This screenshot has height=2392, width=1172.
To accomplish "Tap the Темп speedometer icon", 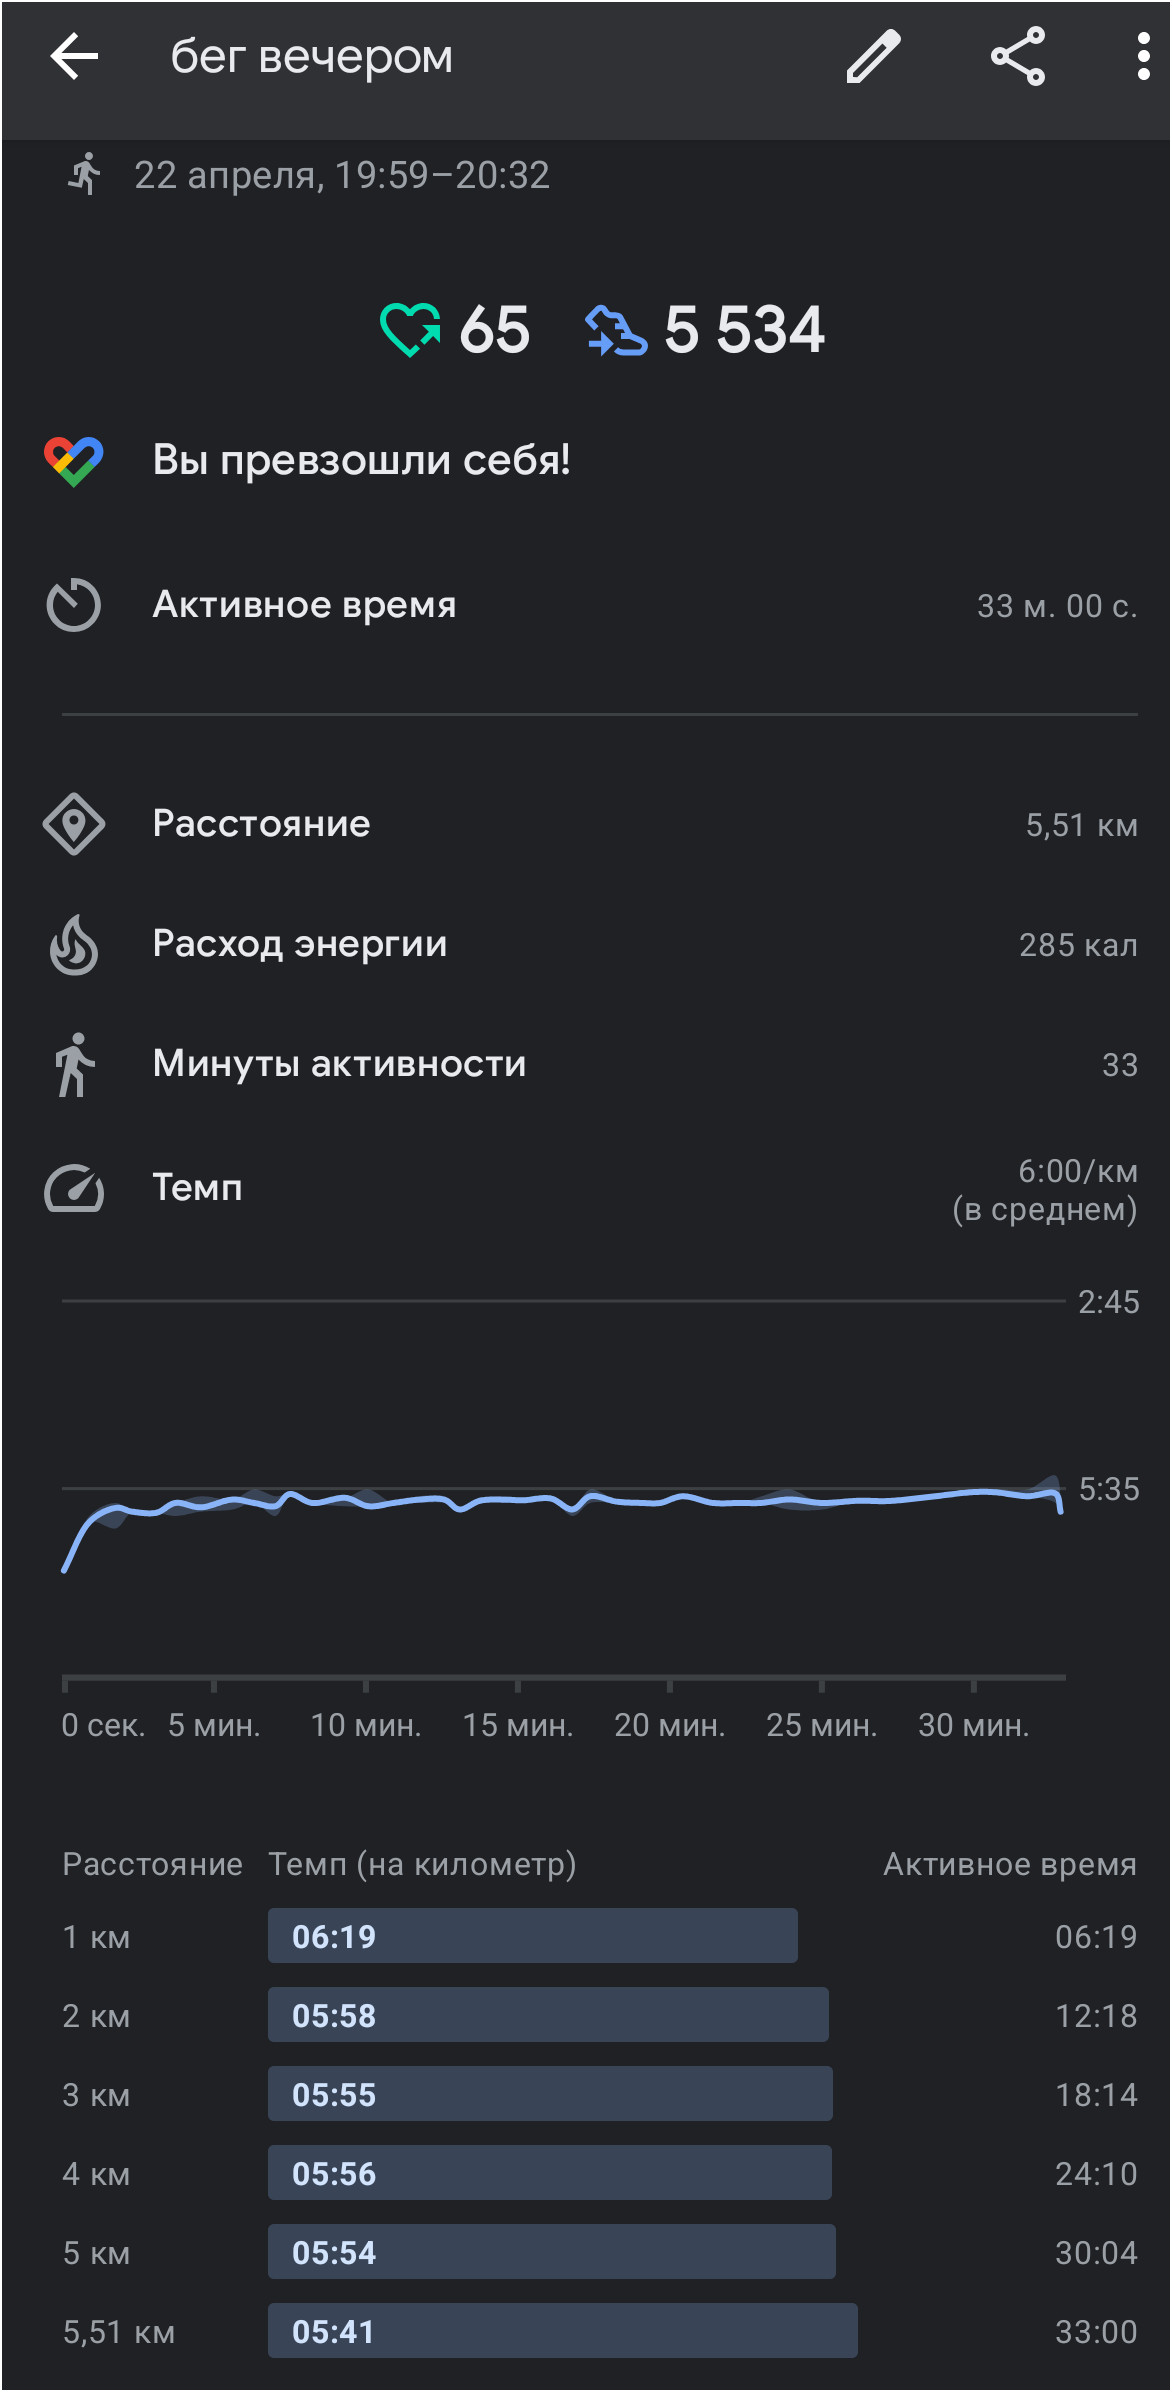I will point(74,1188).
